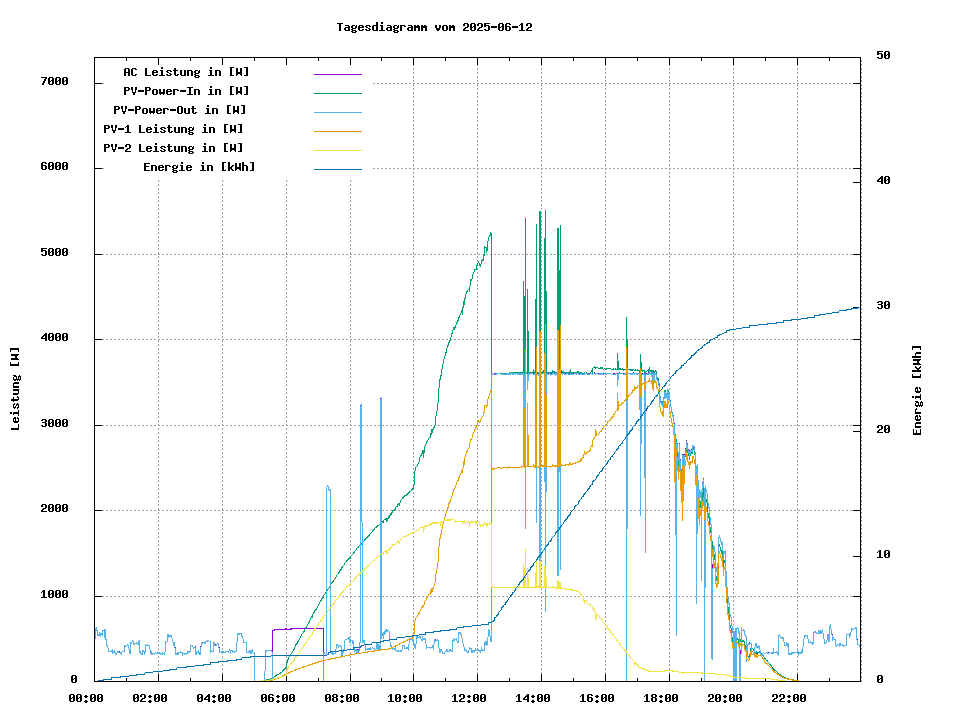Image resolution: width=960 pixels, height=720 pixels.
Task: Pick the "PV-2 Leistung in [W]" legend entry
Action: click(173, 148)
